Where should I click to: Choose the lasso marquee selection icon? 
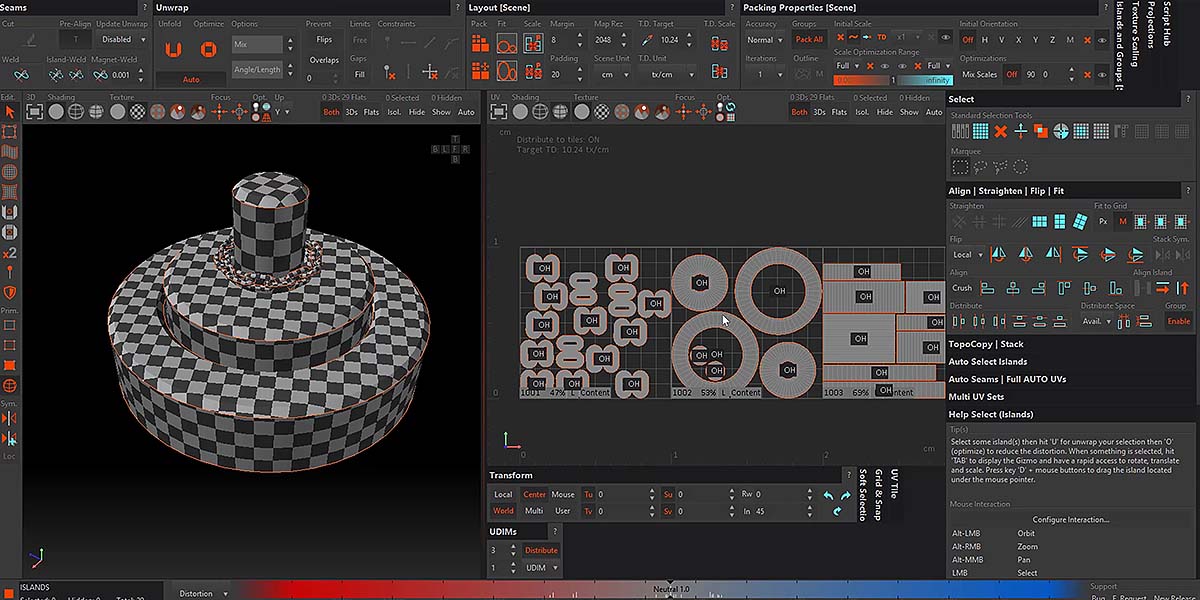(980, 167)
